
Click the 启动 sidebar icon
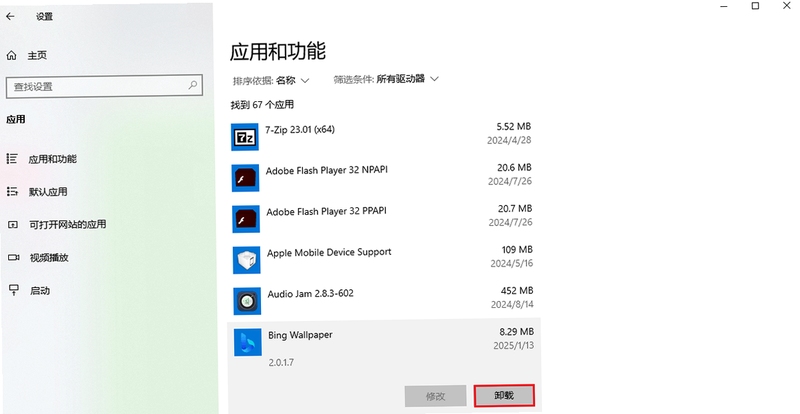[13, 290]
